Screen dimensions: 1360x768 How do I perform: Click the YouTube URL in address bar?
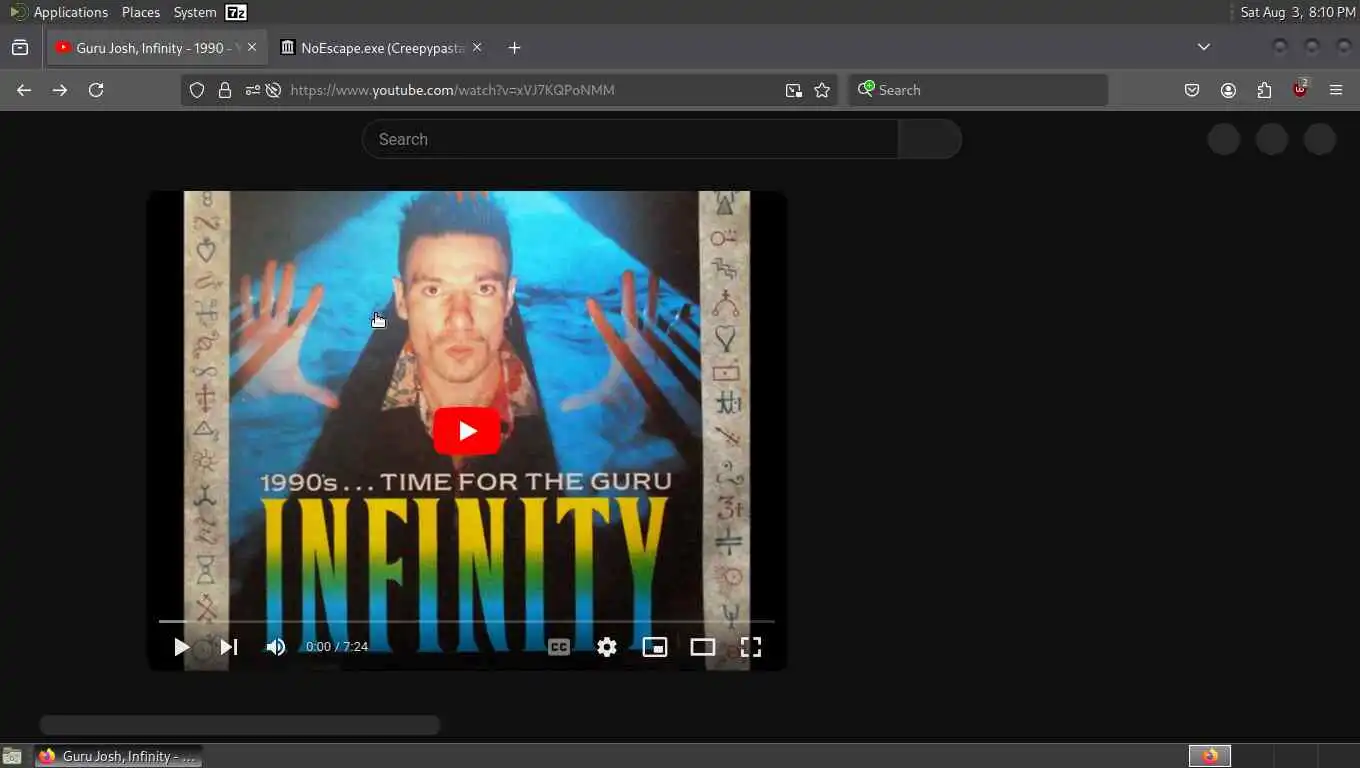452,90
